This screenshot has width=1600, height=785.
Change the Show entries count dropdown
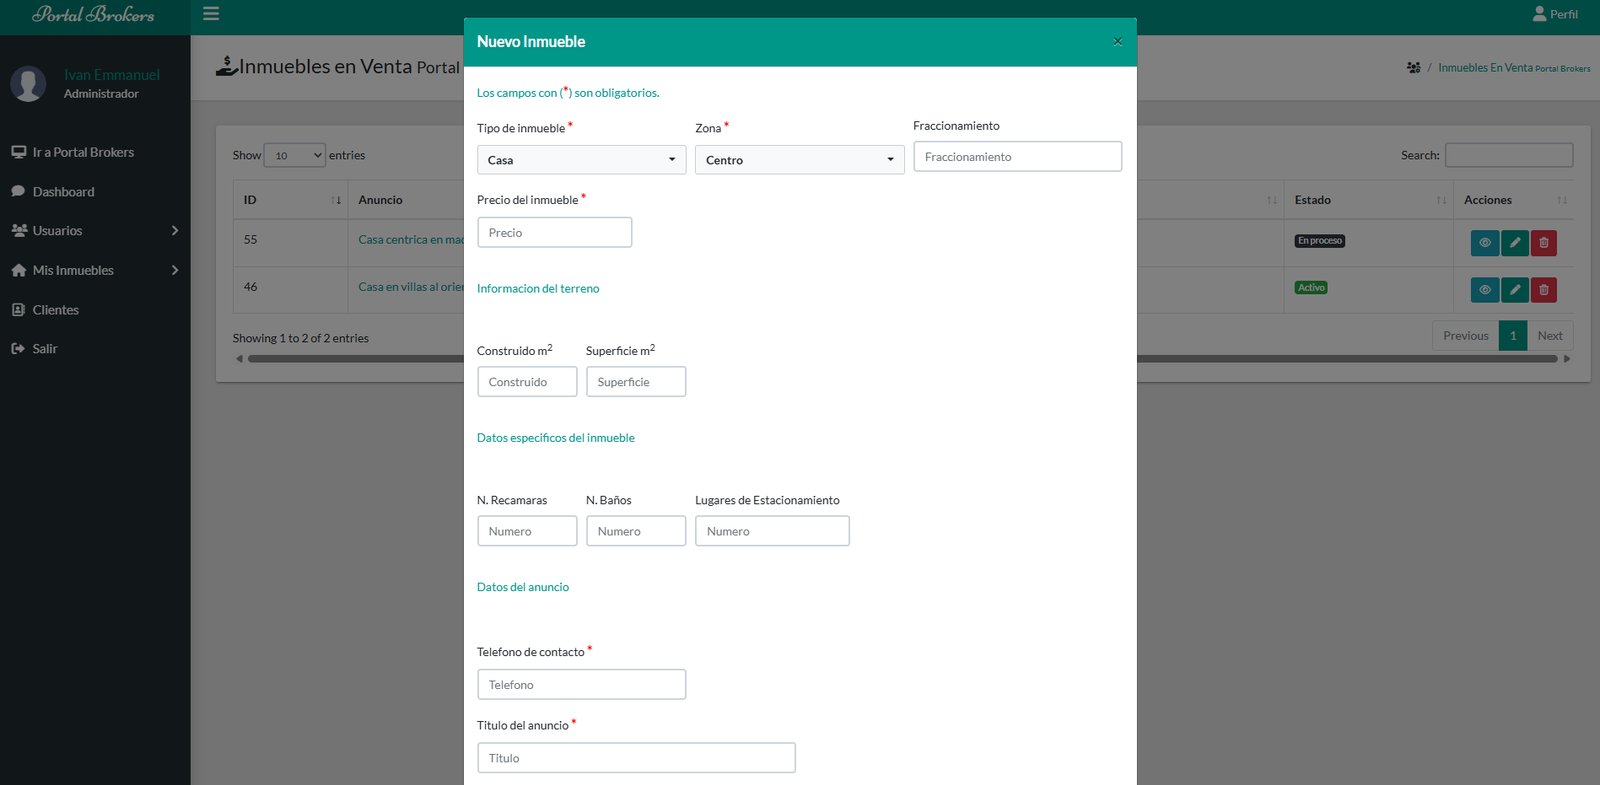295,155
